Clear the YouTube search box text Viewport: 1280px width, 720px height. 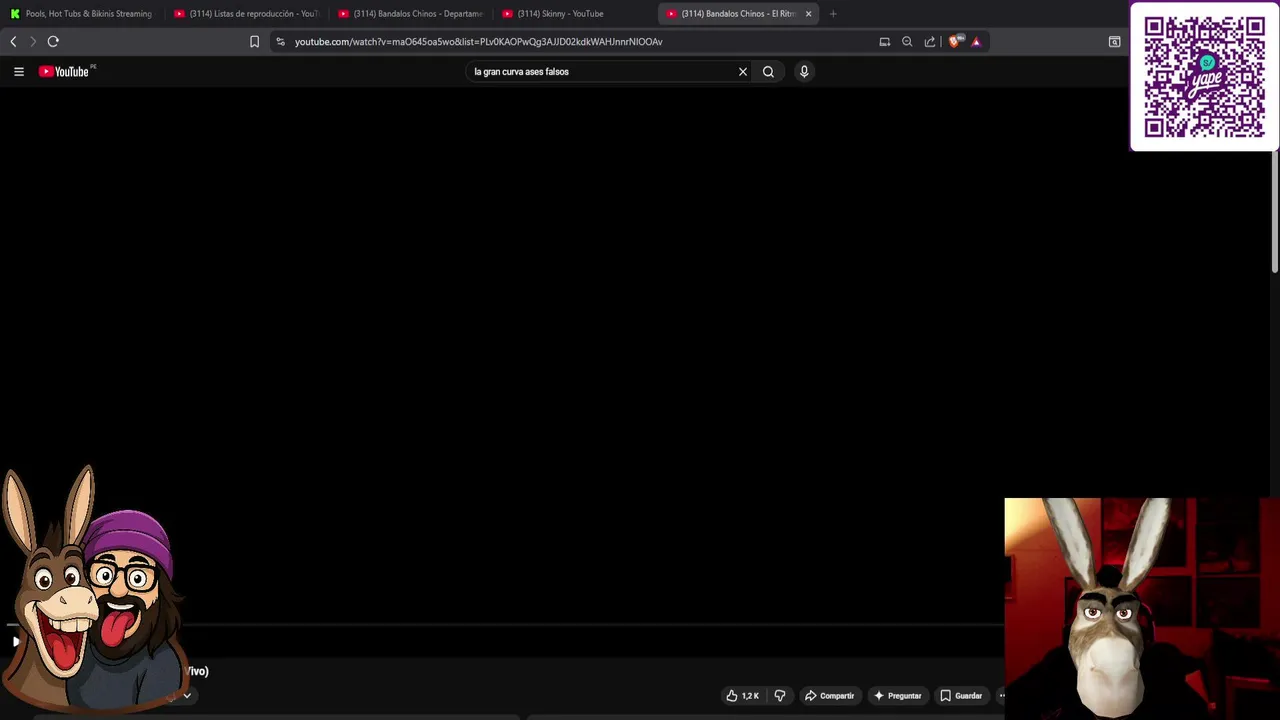point(743,71)
